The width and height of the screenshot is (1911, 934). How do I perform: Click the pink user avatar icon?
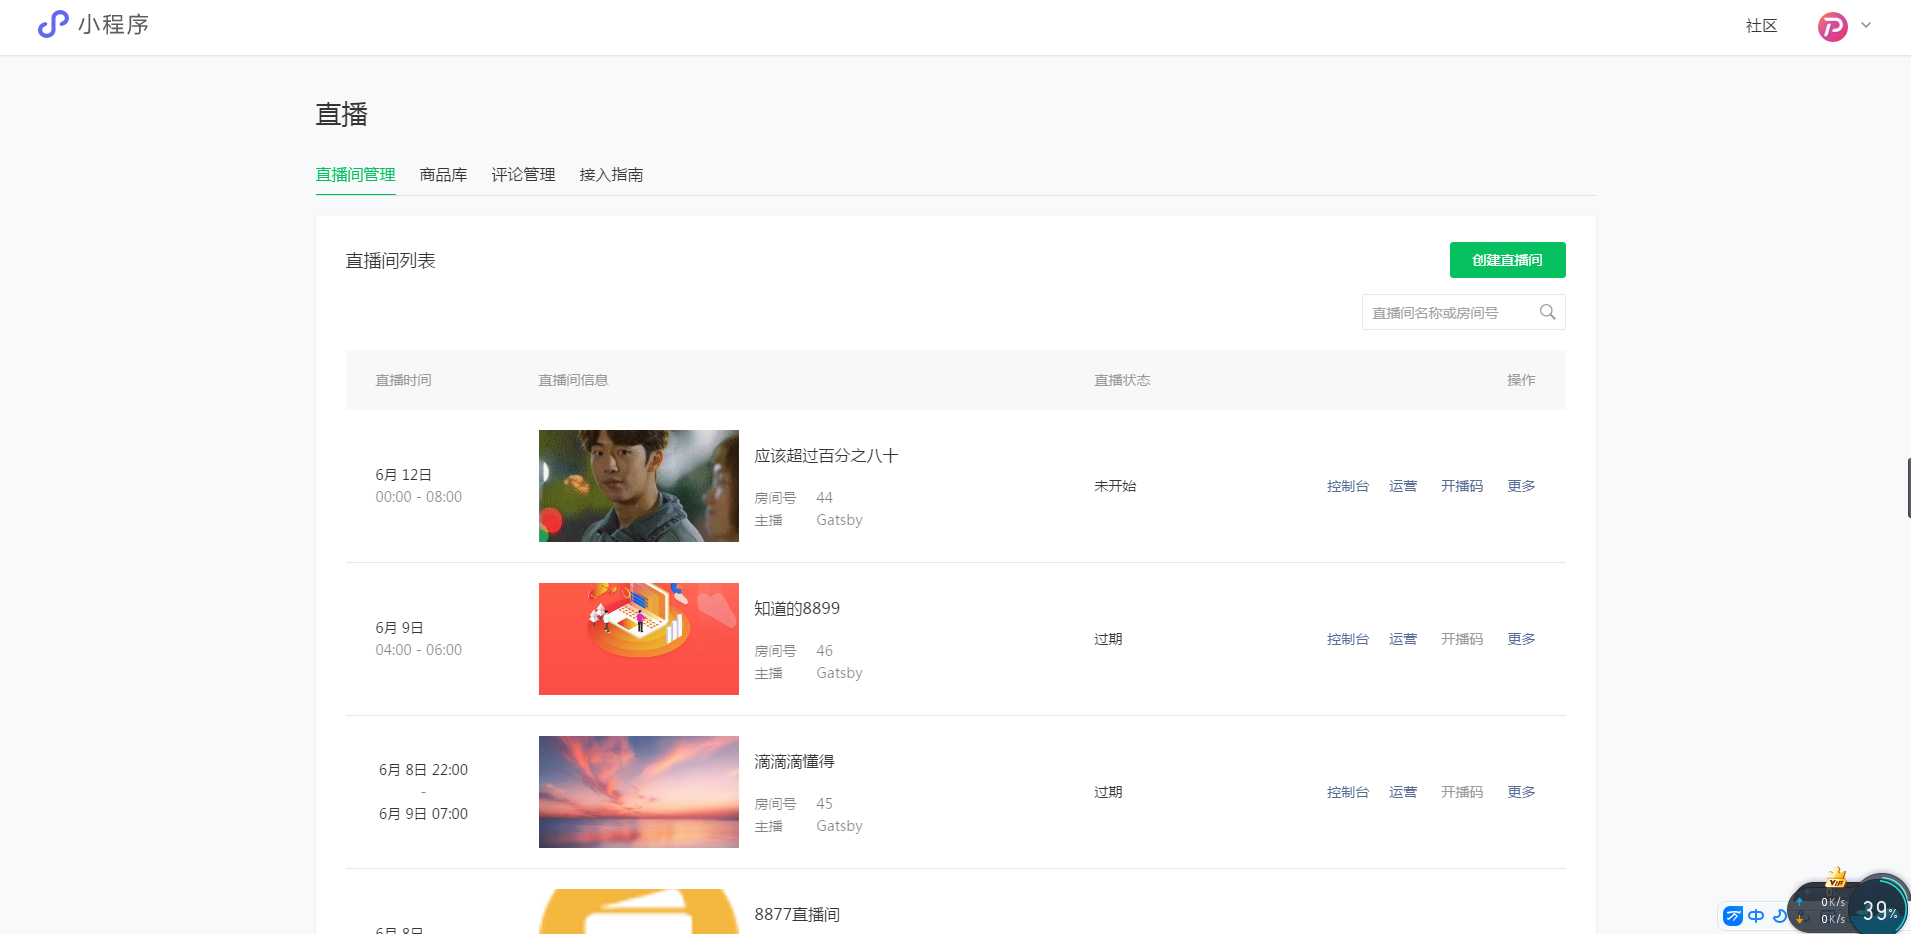[1832, 26]
